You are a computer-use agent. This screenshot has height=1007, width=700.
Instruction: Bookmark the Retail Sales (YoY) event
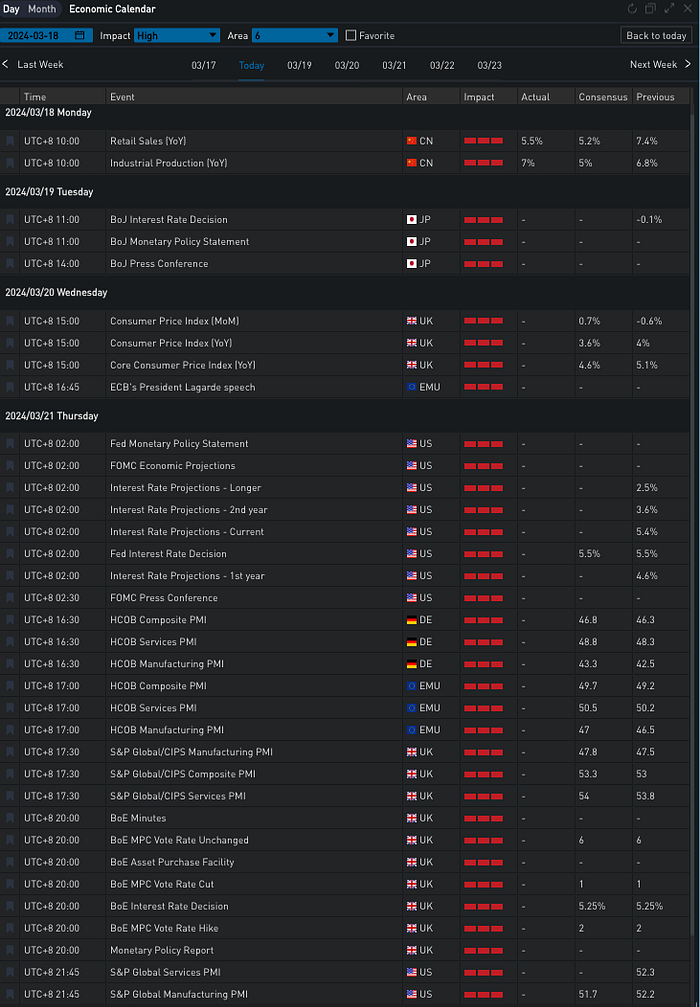tap(10, 141)
